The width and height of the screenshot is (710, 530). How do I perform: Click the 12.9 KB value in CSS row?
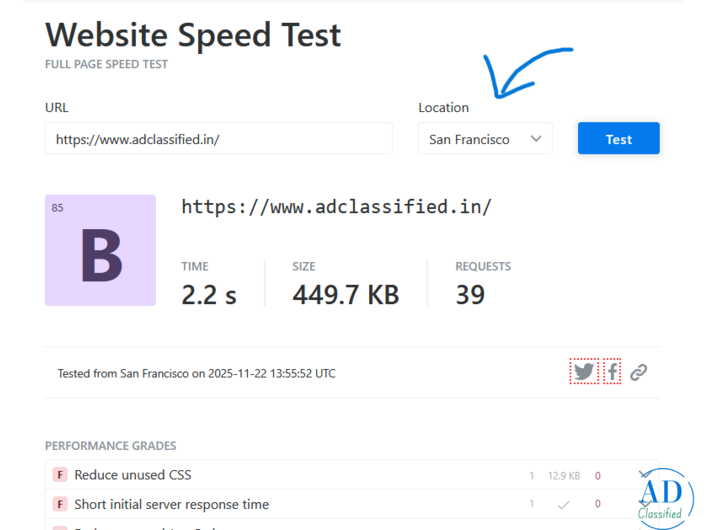(x=564, y=476)
